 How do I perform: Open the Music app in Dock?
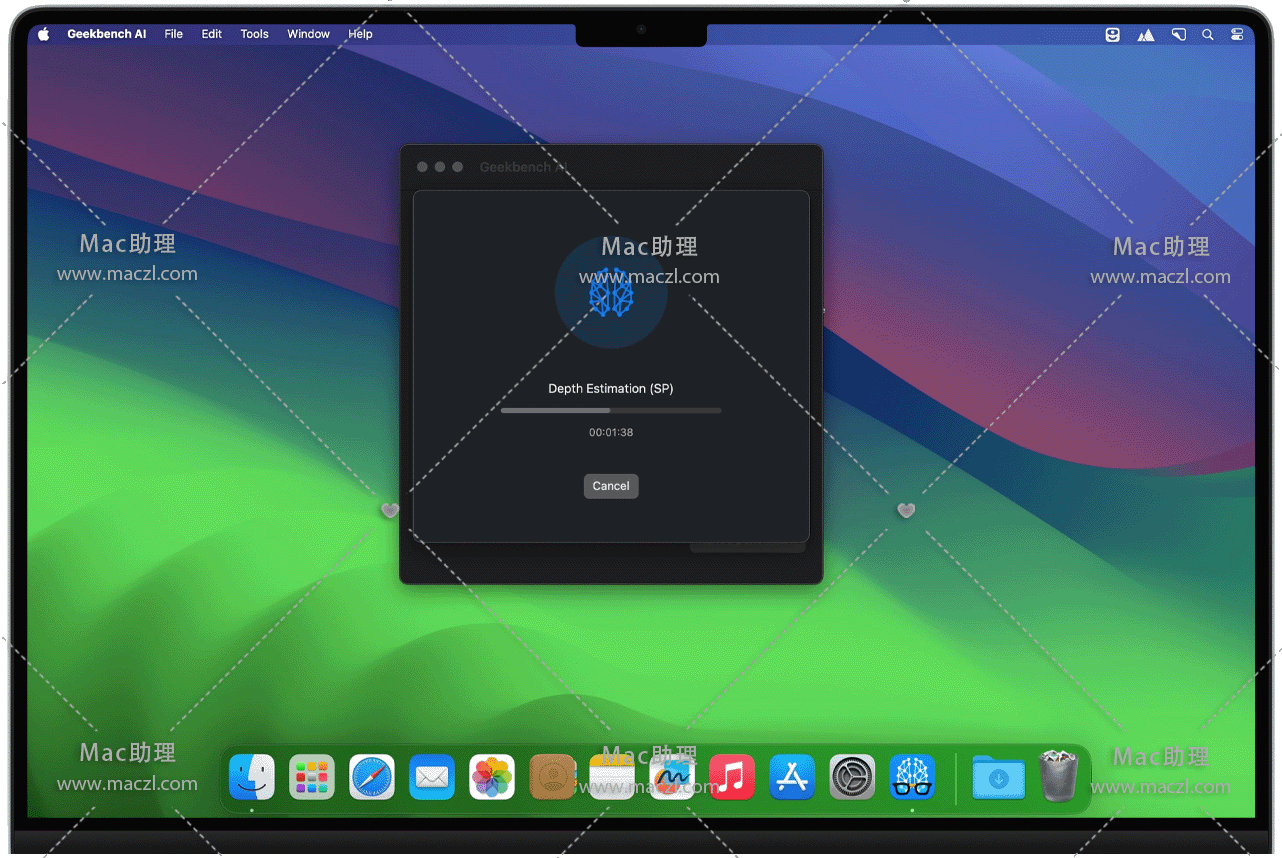pyautogui.click(x=732, y=777)
